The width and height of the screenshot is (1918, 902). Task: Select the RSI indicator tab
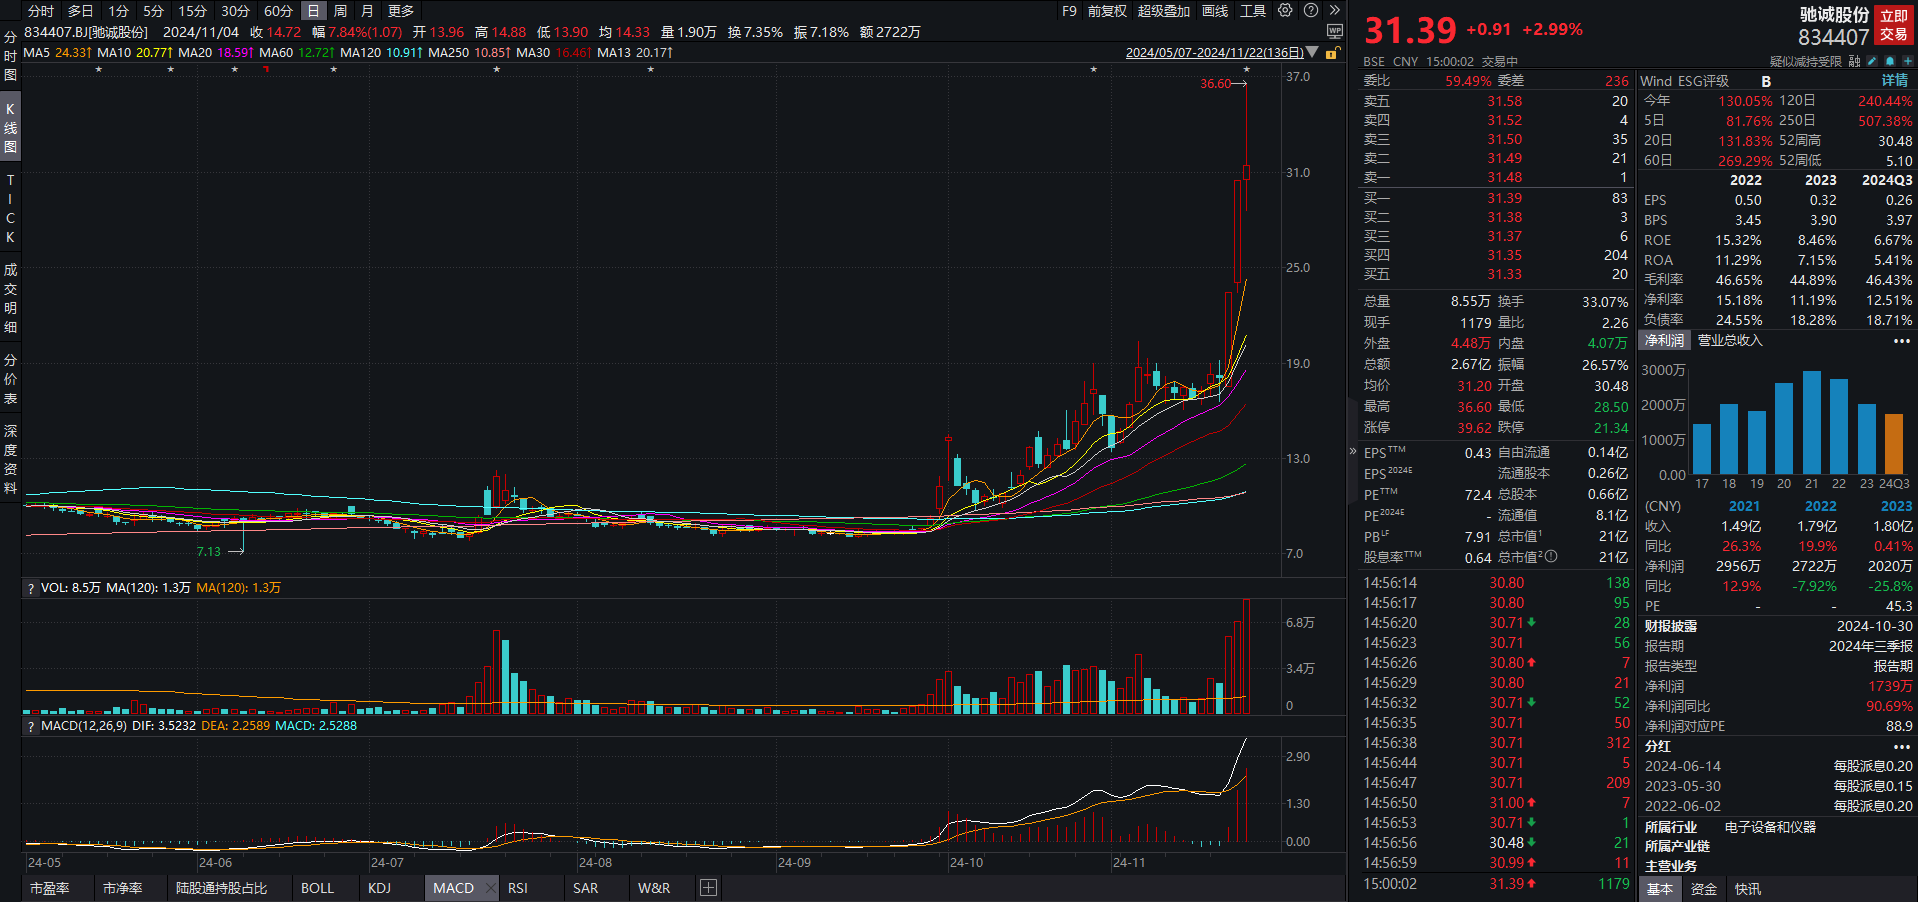pyautogui.click(x=517, y=888)
